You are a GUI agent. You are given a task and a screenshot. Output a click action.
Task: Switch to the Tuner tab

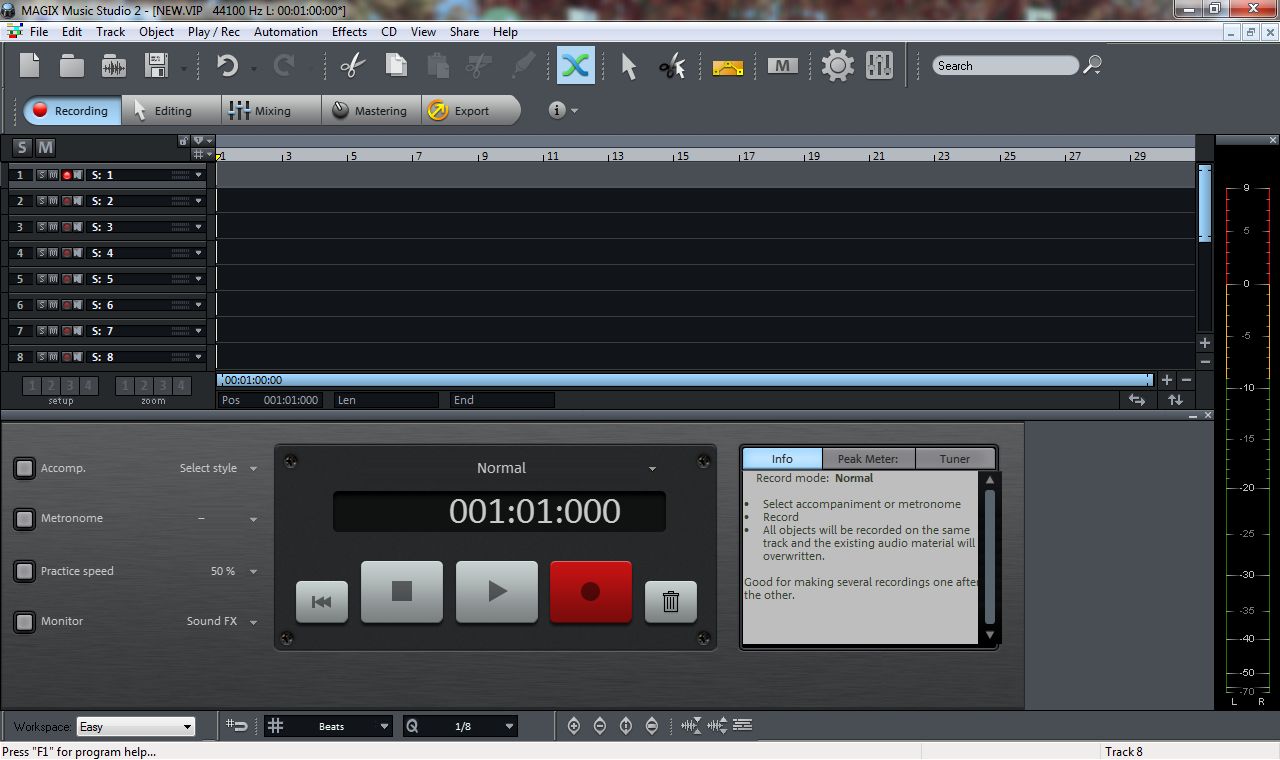coord(955,458)
